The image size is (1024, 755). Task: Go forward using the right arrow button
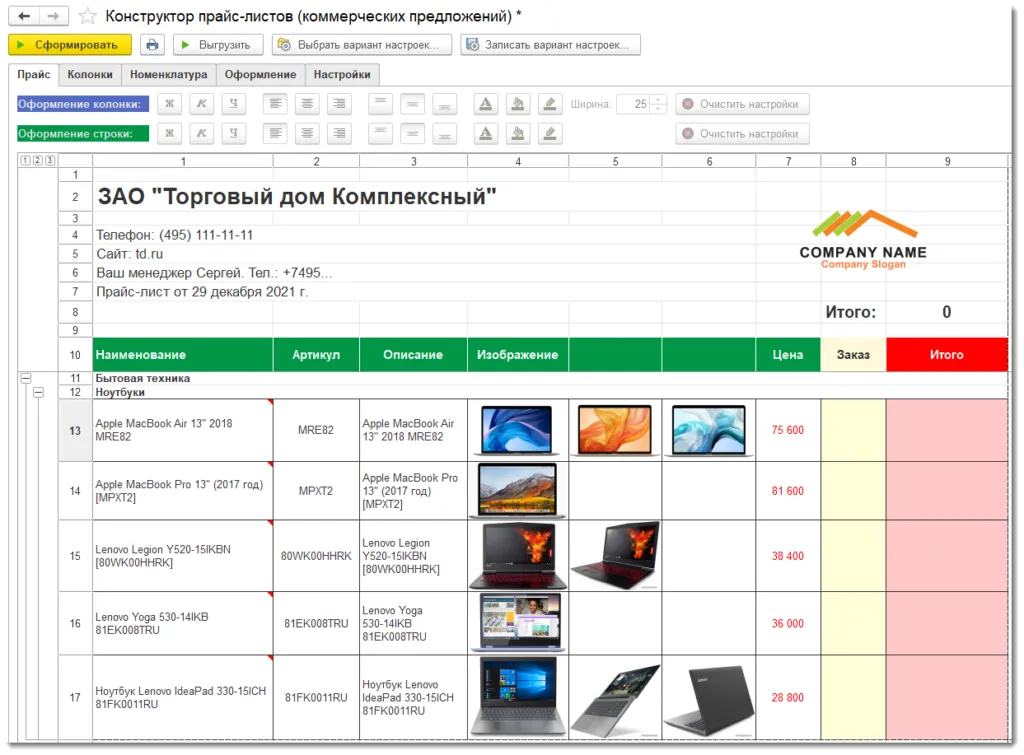(x=54, y=16)
